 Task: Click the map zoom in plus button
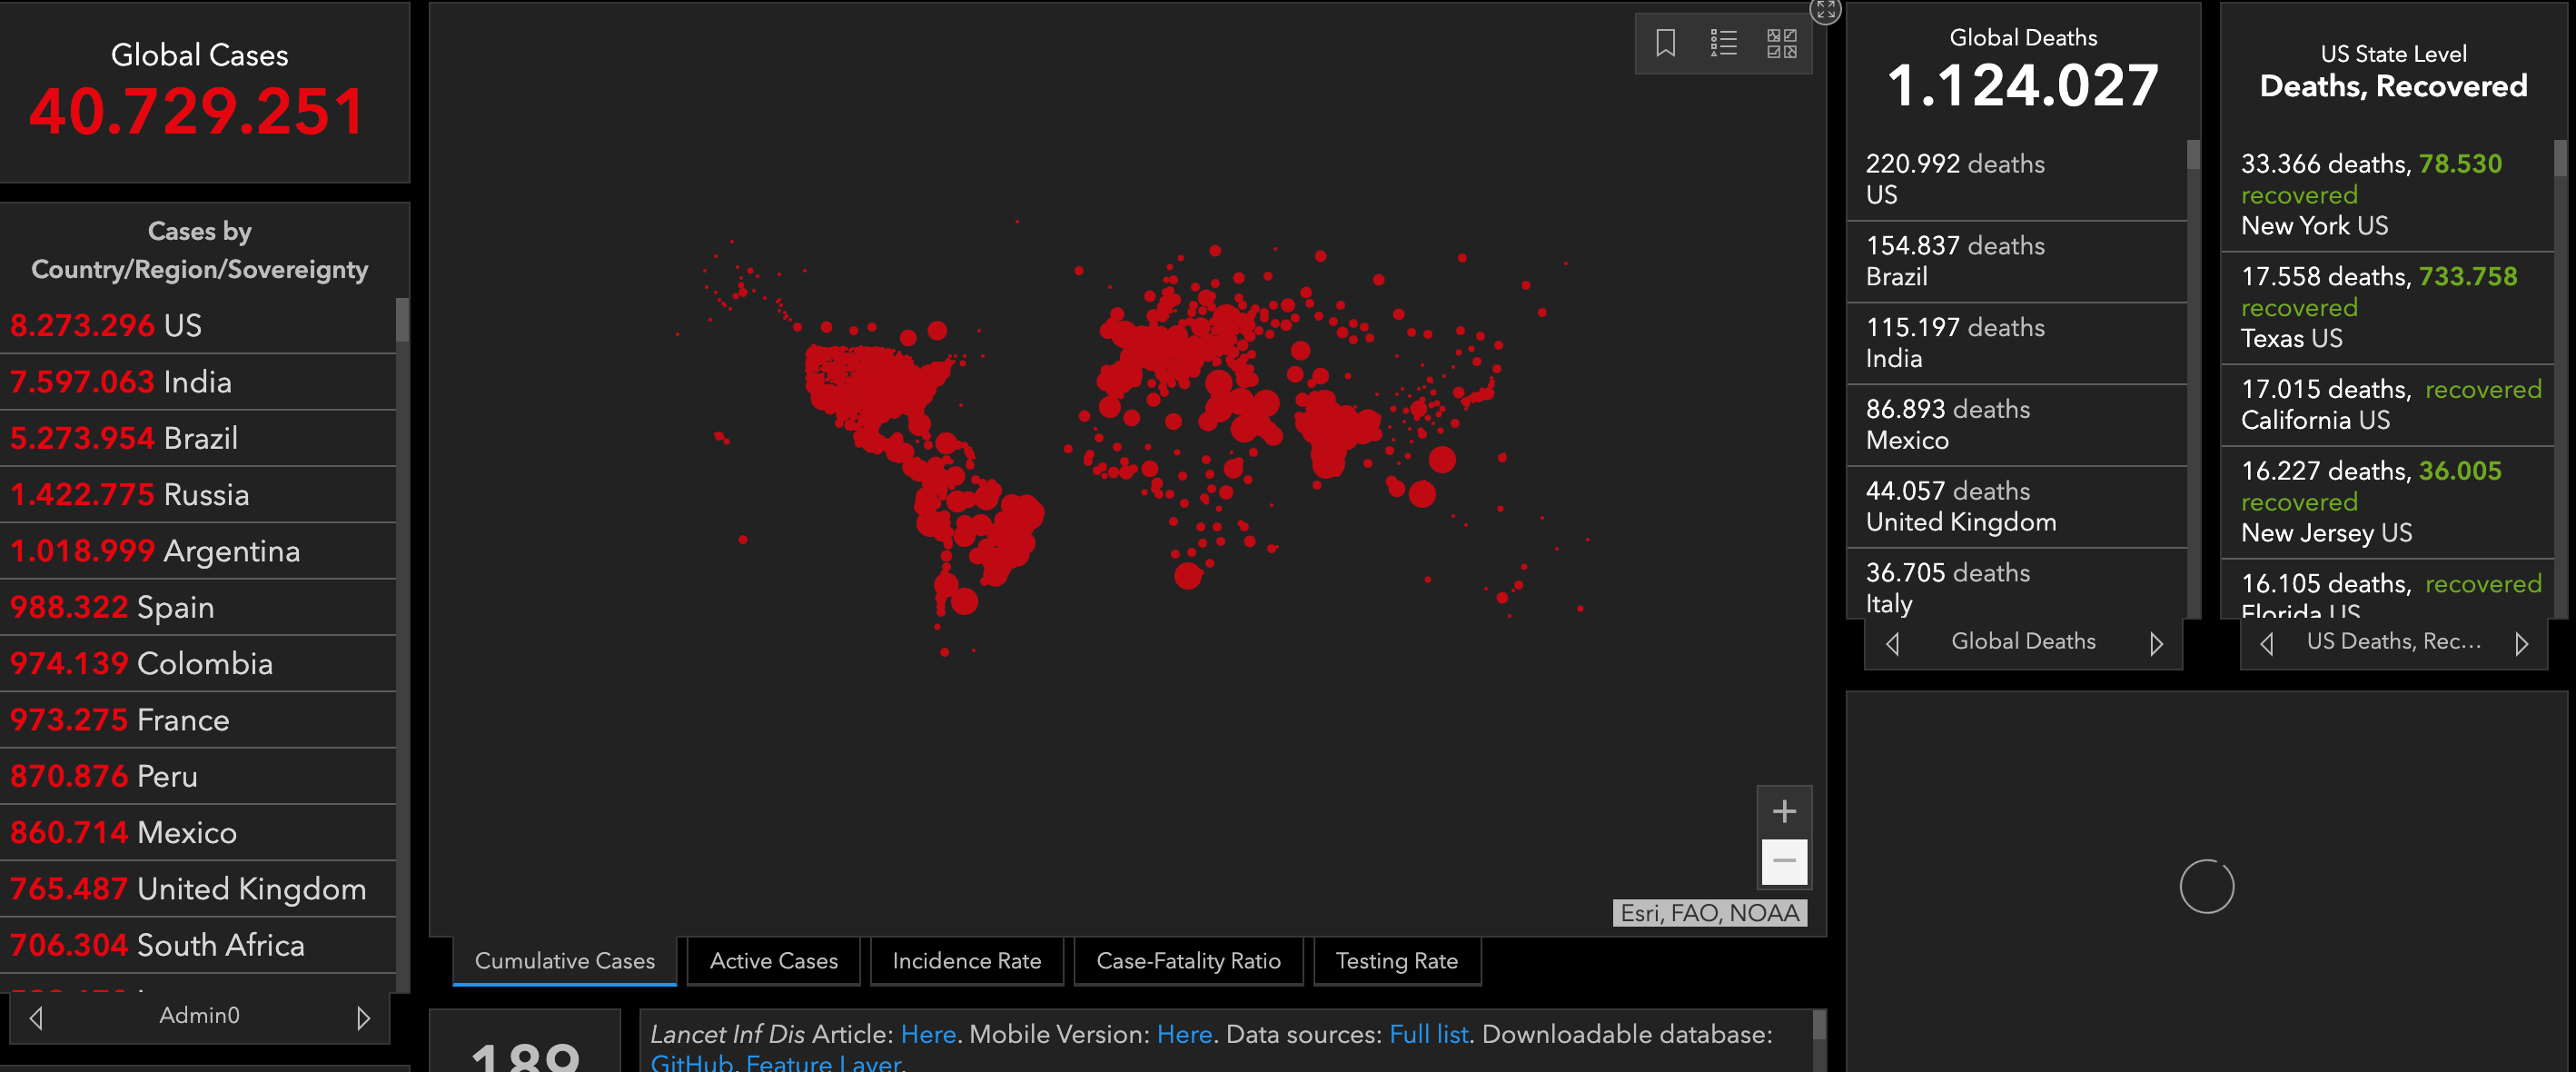pos(1784,811)
